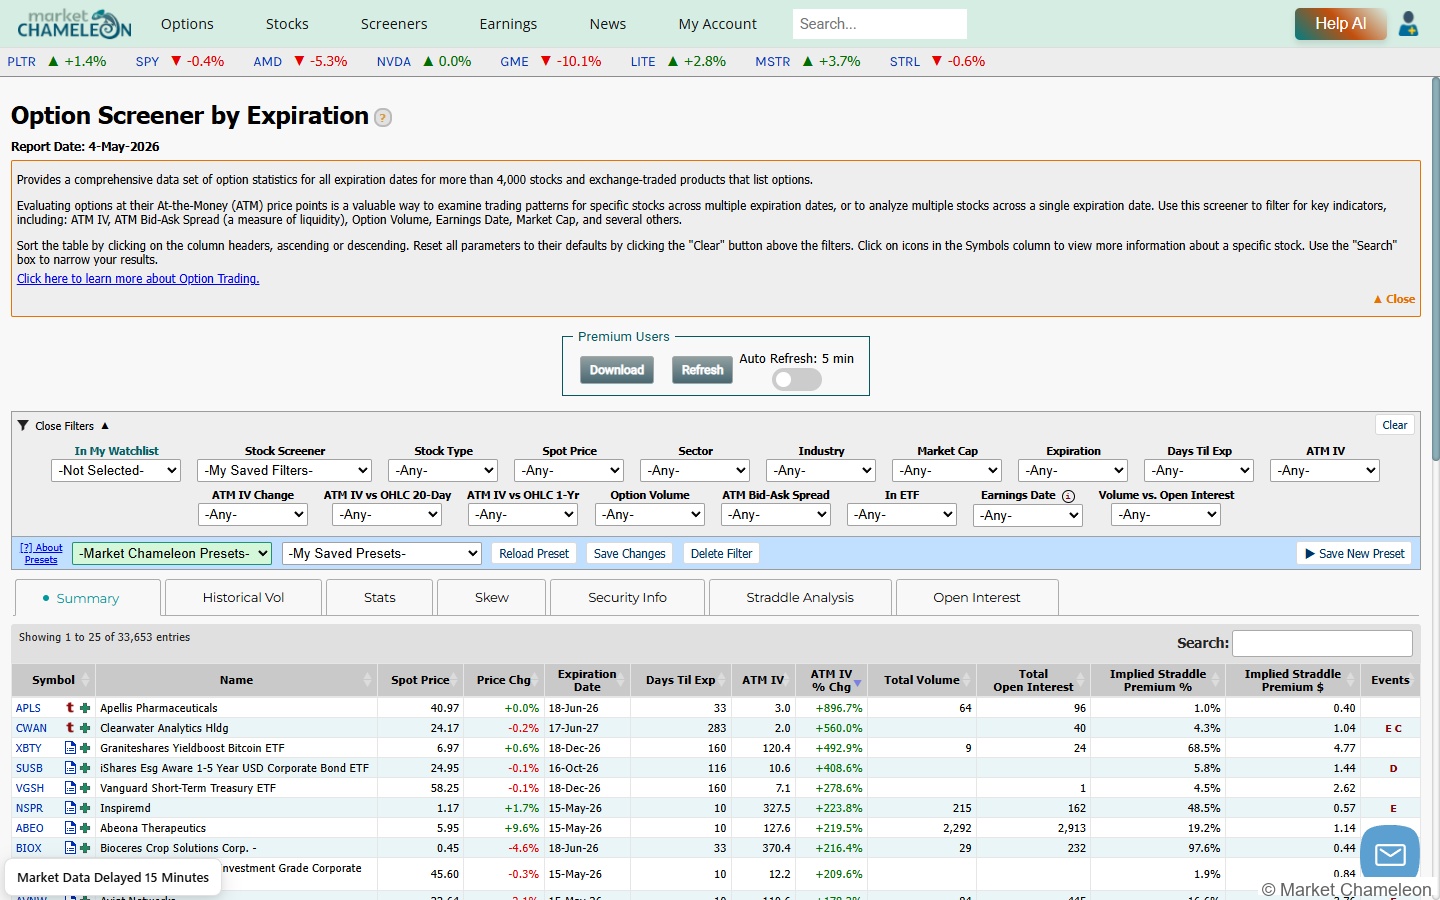Switch to Open Interest tab
This screenshot has width=1440, height=900.
coord(977,597)
